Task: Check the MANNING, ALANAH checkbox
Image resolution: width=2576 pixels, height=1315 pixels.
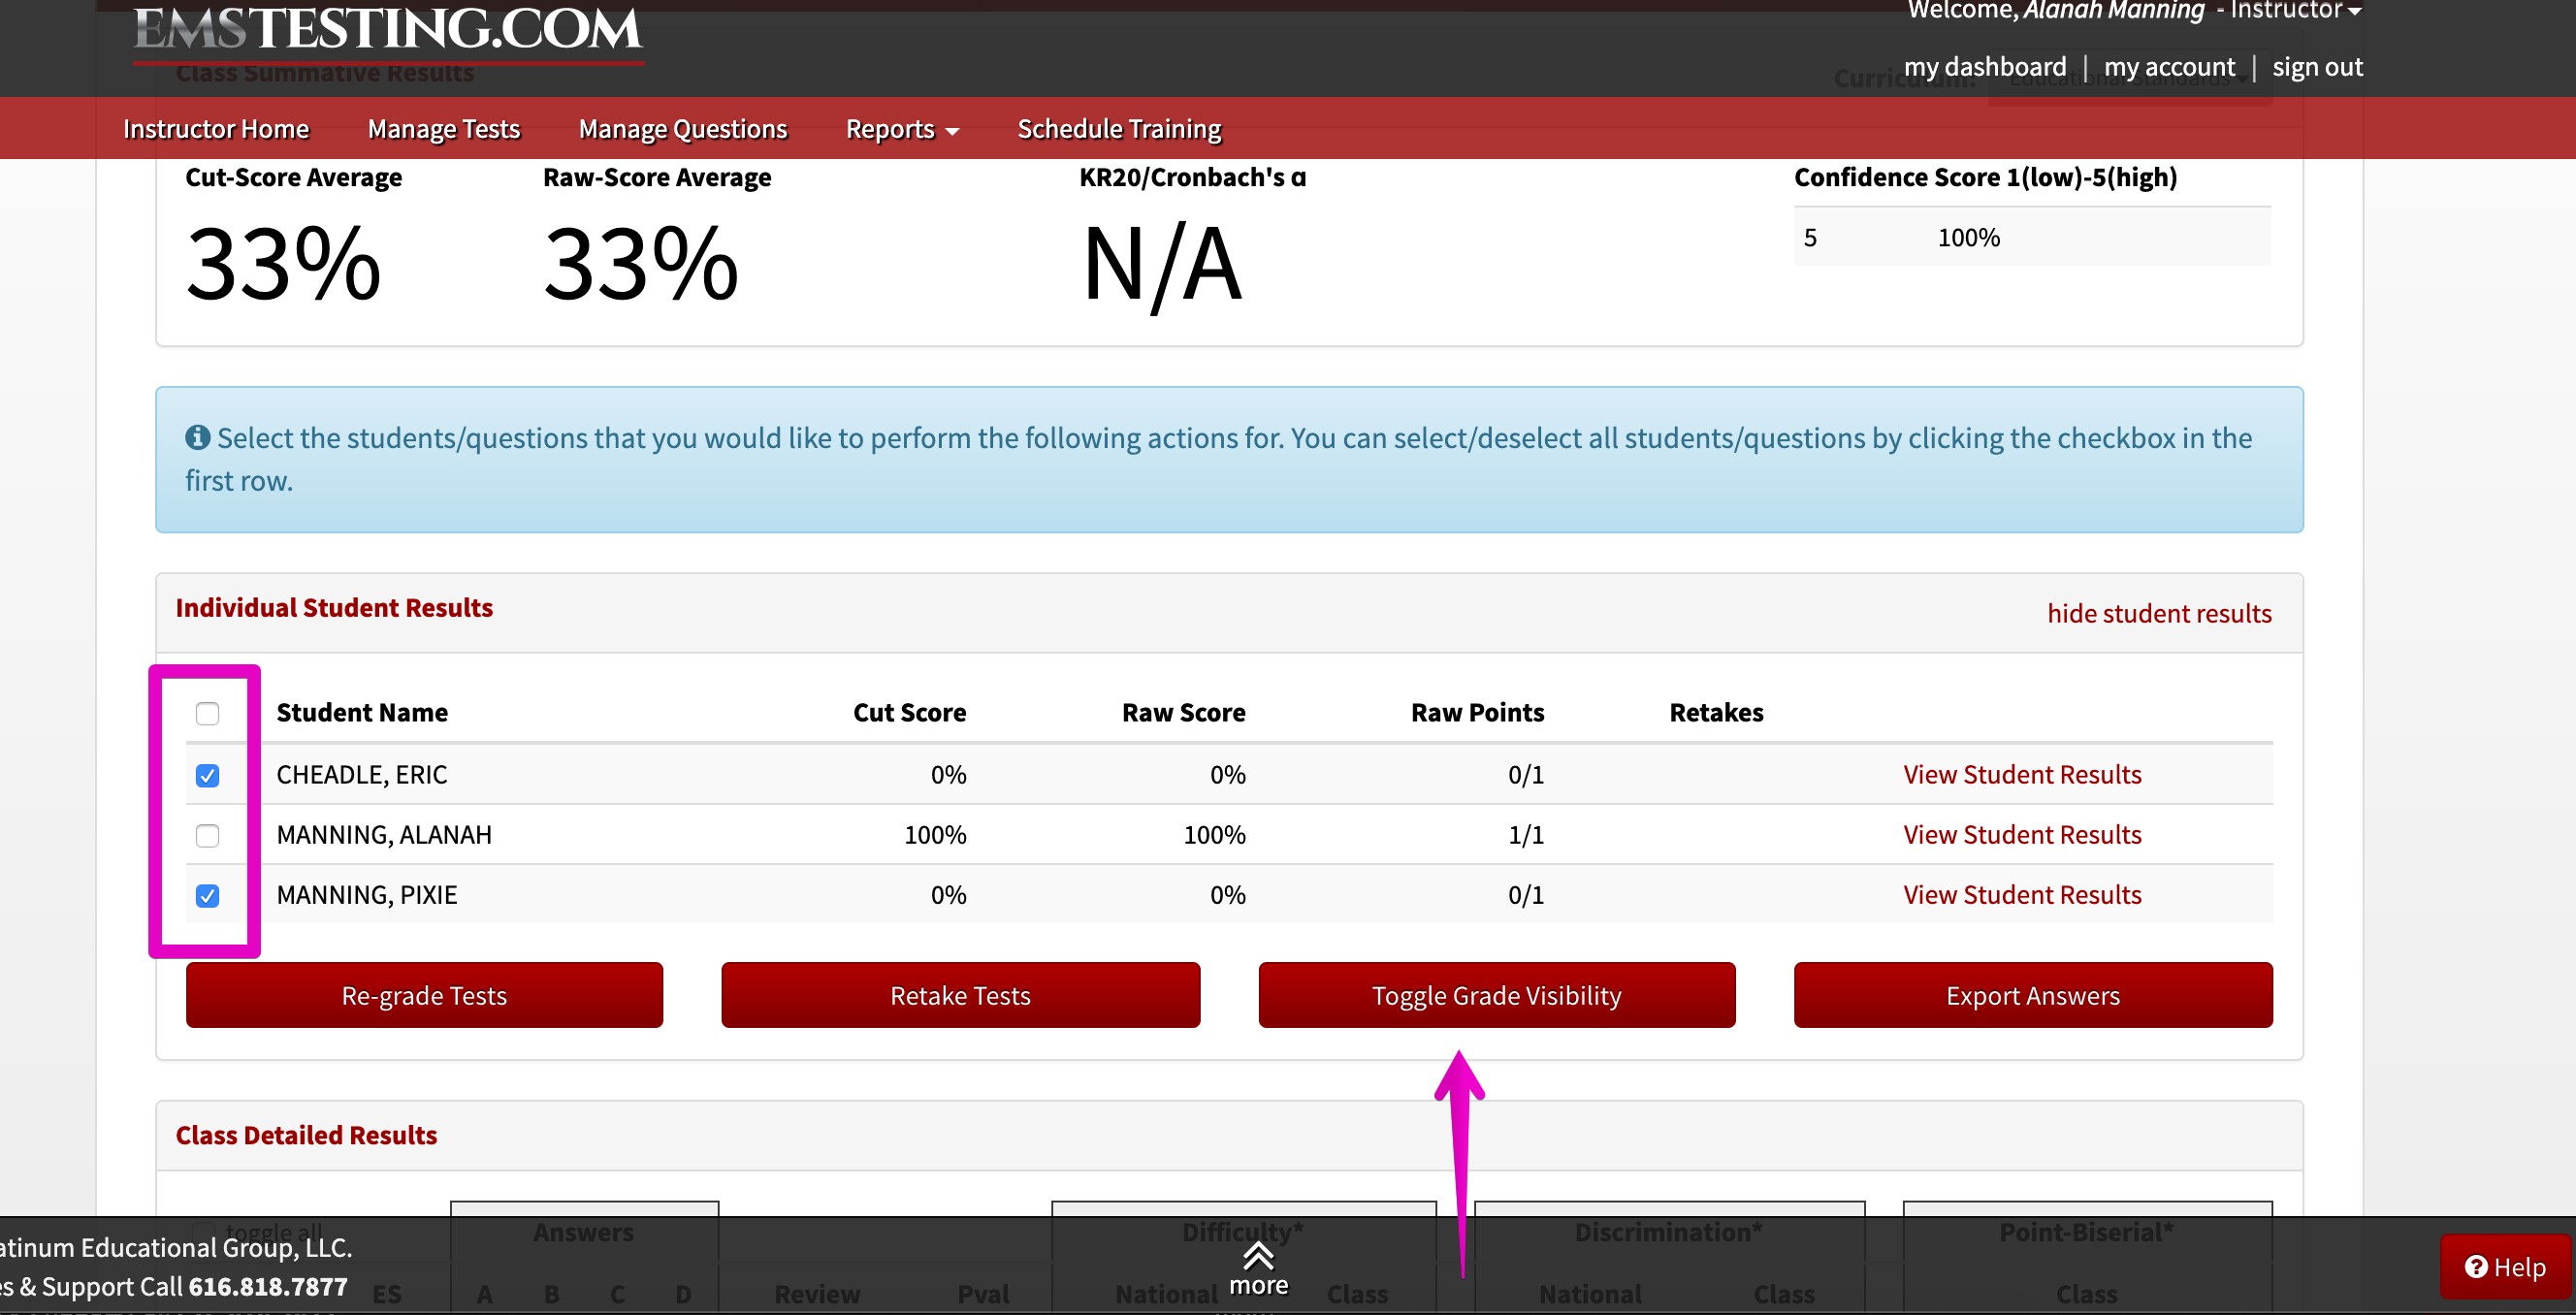Action: point(207,835)
